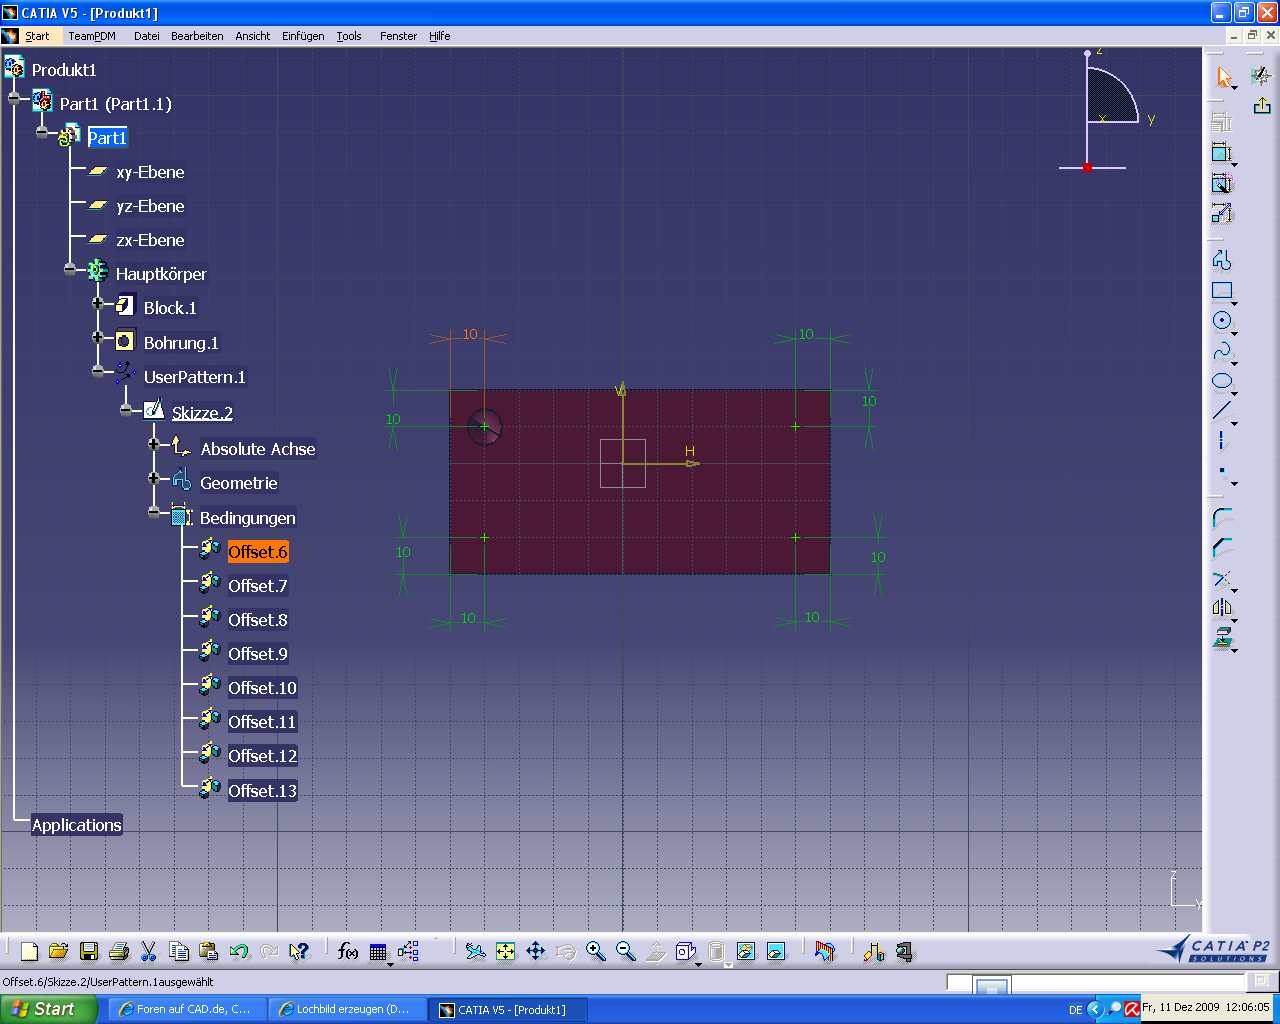Pick the Ellipse tool
The image size is (1280, 1024).
tap(1222, 381)
